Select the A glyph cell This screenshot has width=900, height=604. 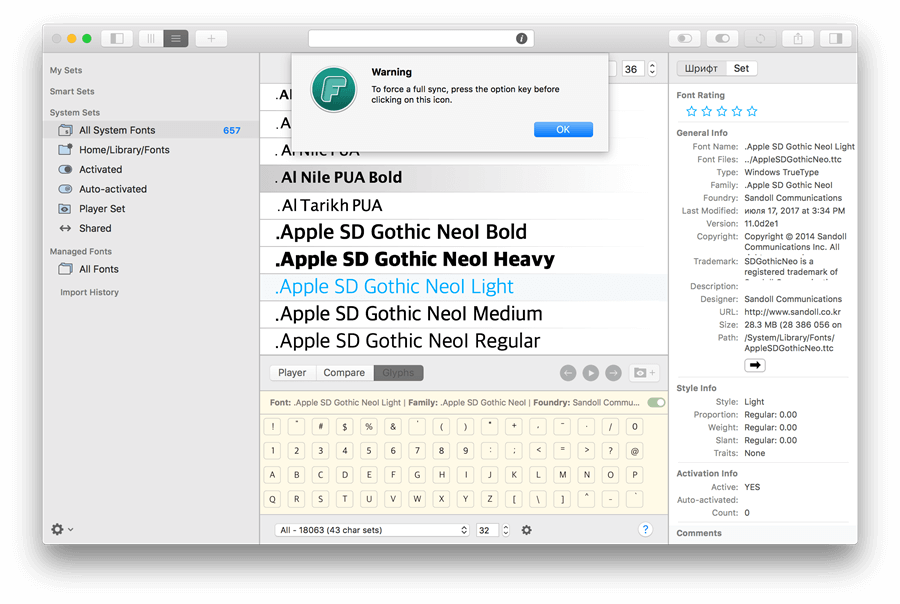(x=273, y=475)
